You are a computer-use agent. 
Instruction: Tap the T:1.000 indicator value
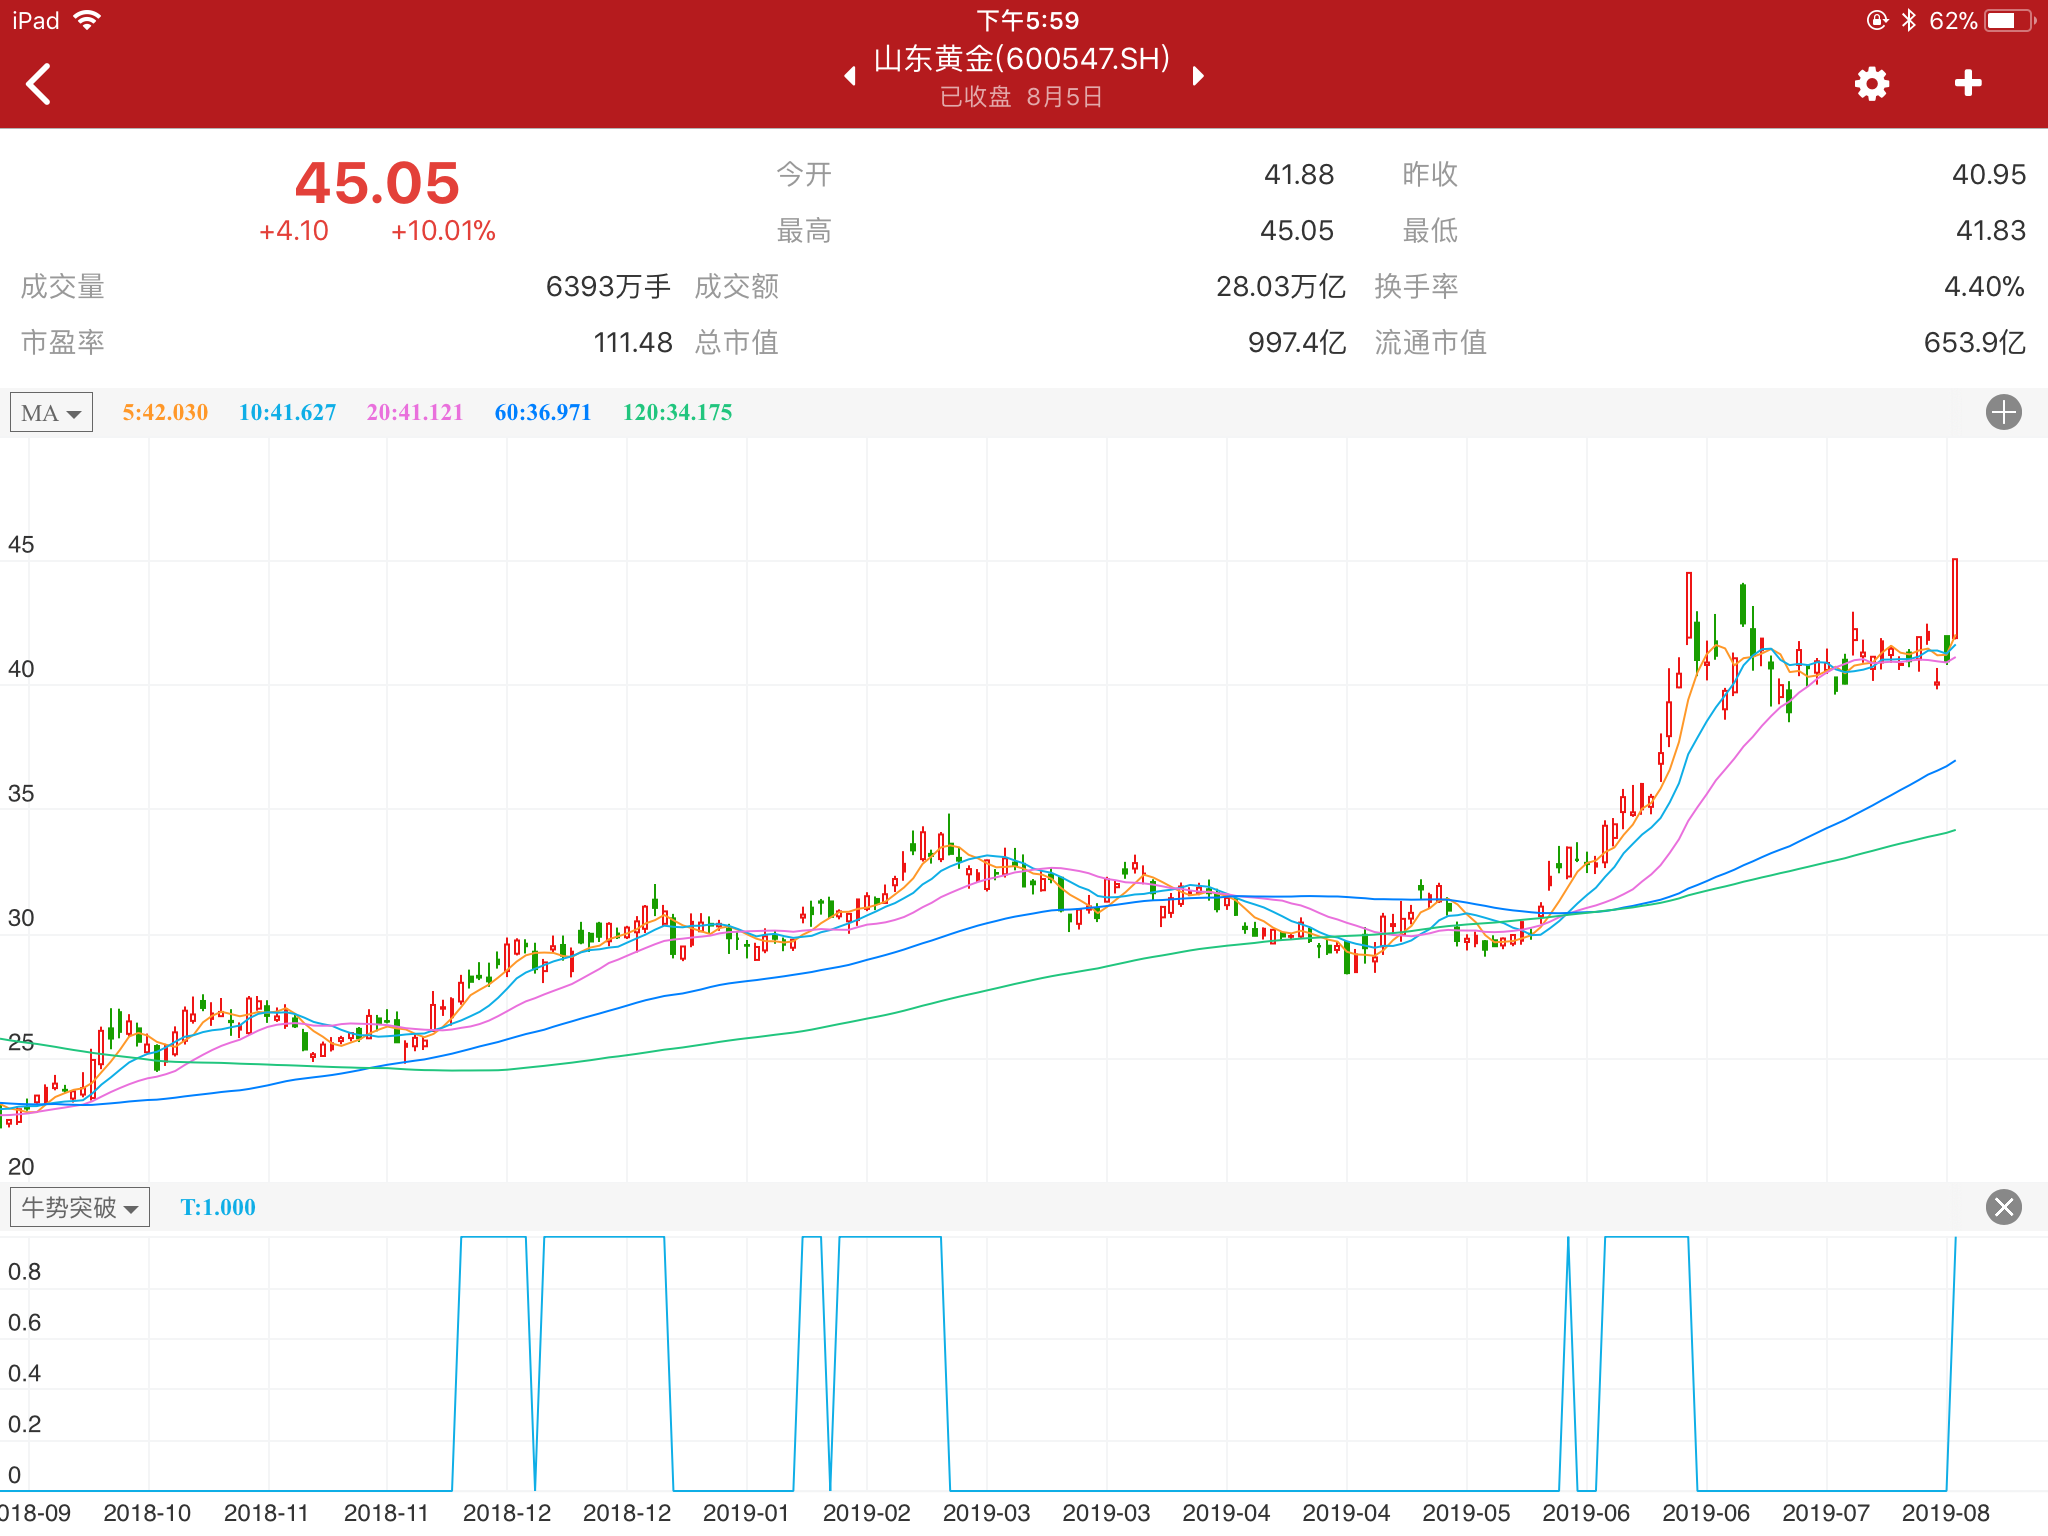[x=218, y=1207]
